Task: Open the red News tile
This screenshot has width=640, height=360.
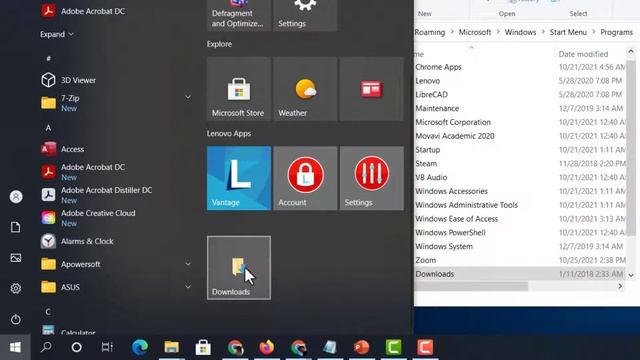Action: tap(372, 89)
